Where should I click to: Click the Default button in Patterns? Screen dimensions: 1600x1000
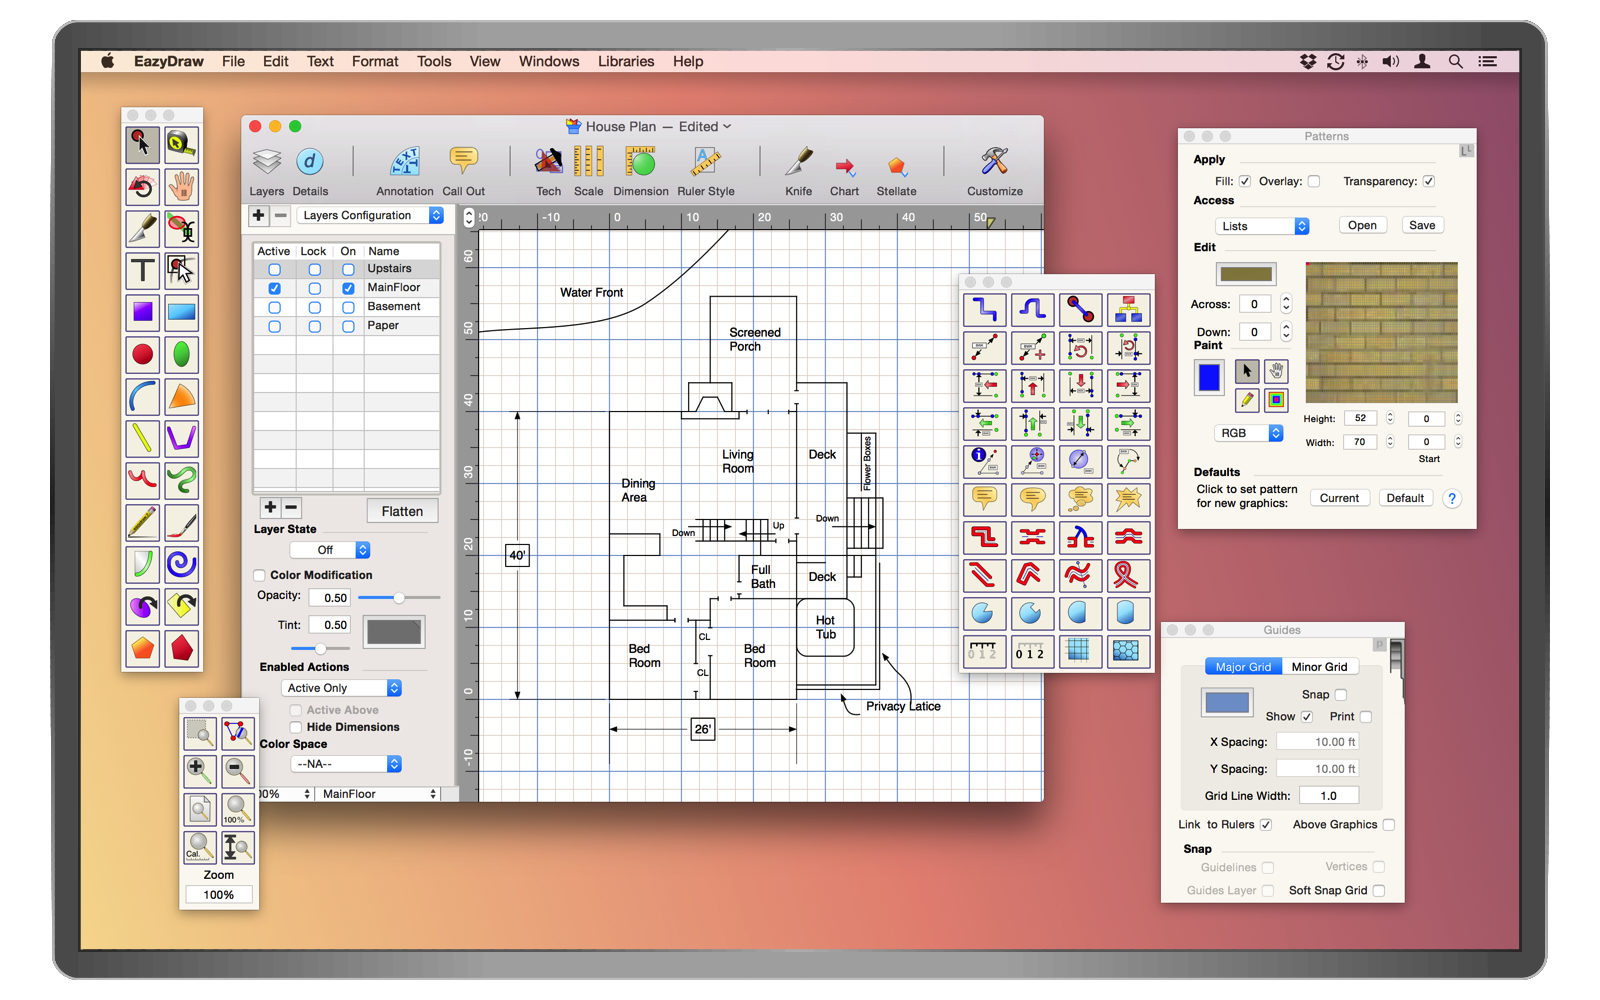(x=1405, y=498)
